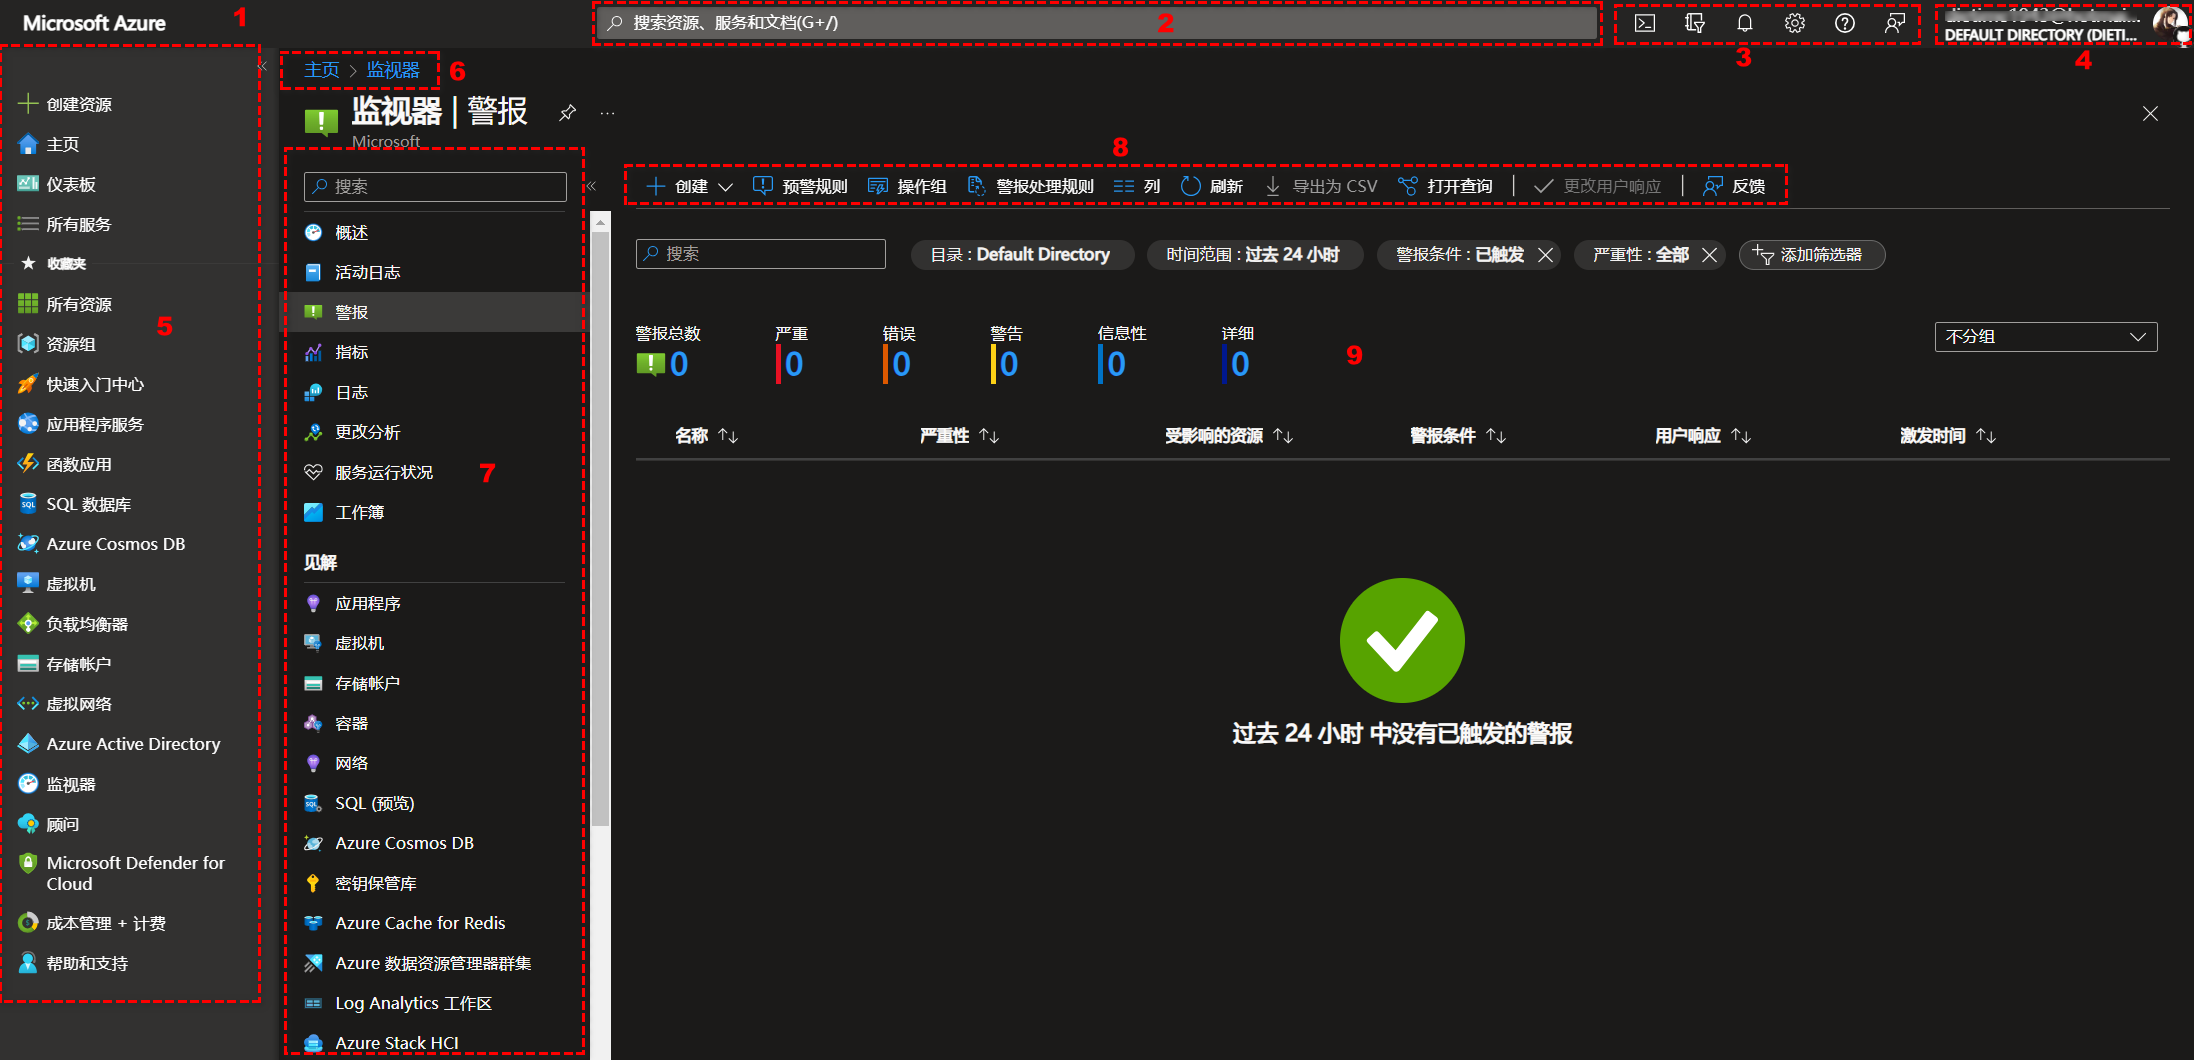Screen dimensions: 2194x1060
Task: Remove the 严重性 全部 filter
Action: tap(1710, 255)
